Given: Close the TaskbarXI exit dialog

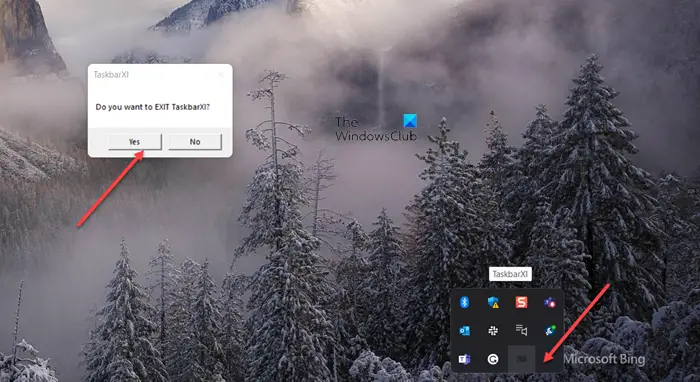Looking at the screenshot, I should point(221,75).
